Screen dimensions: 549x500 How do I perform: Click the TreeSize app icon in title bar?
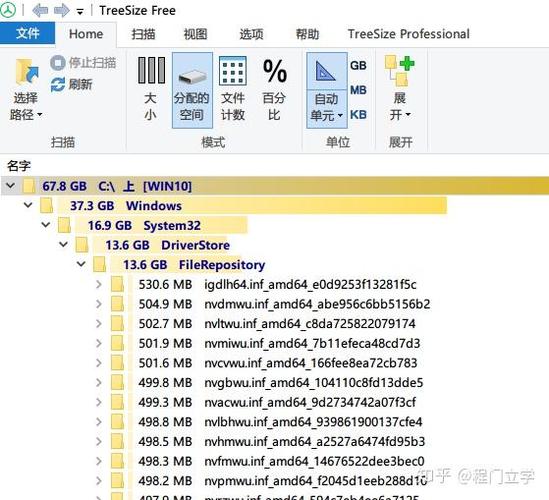[8, 10]
